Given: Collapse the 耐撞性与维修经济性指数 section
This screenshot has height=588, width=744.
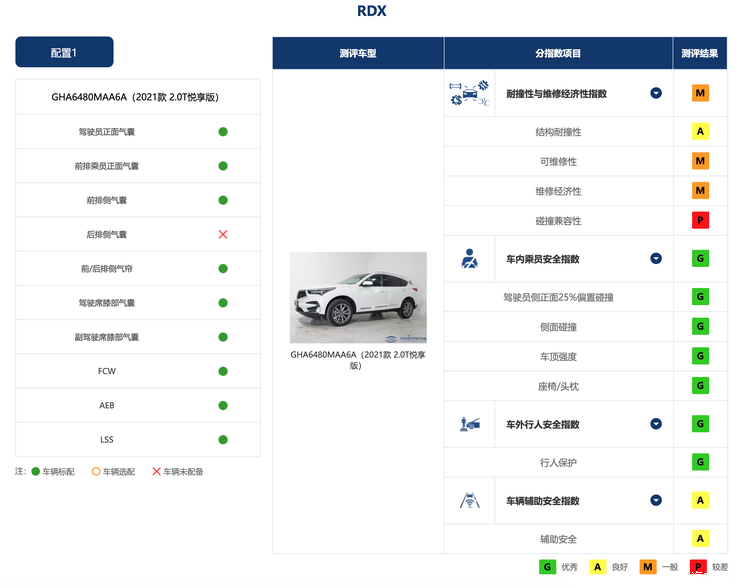Looking at the screenshot, I should [656, 93].
